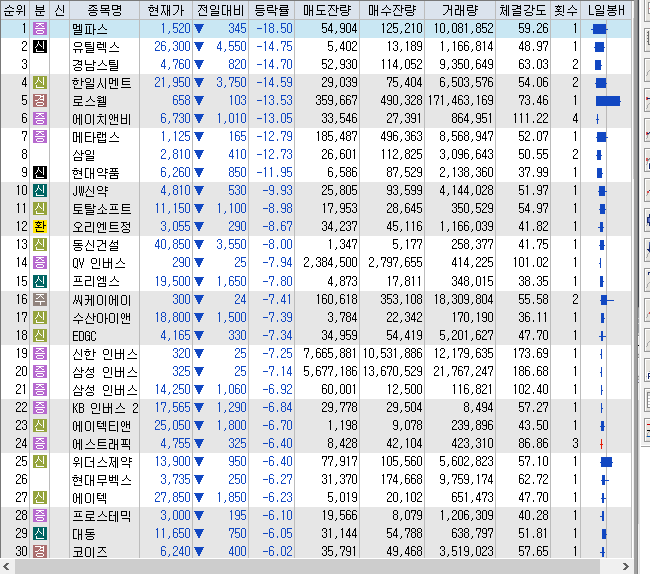Click the black 신 badge beside 유틸렉스
650x574 pixels.
tap(40, 46)
